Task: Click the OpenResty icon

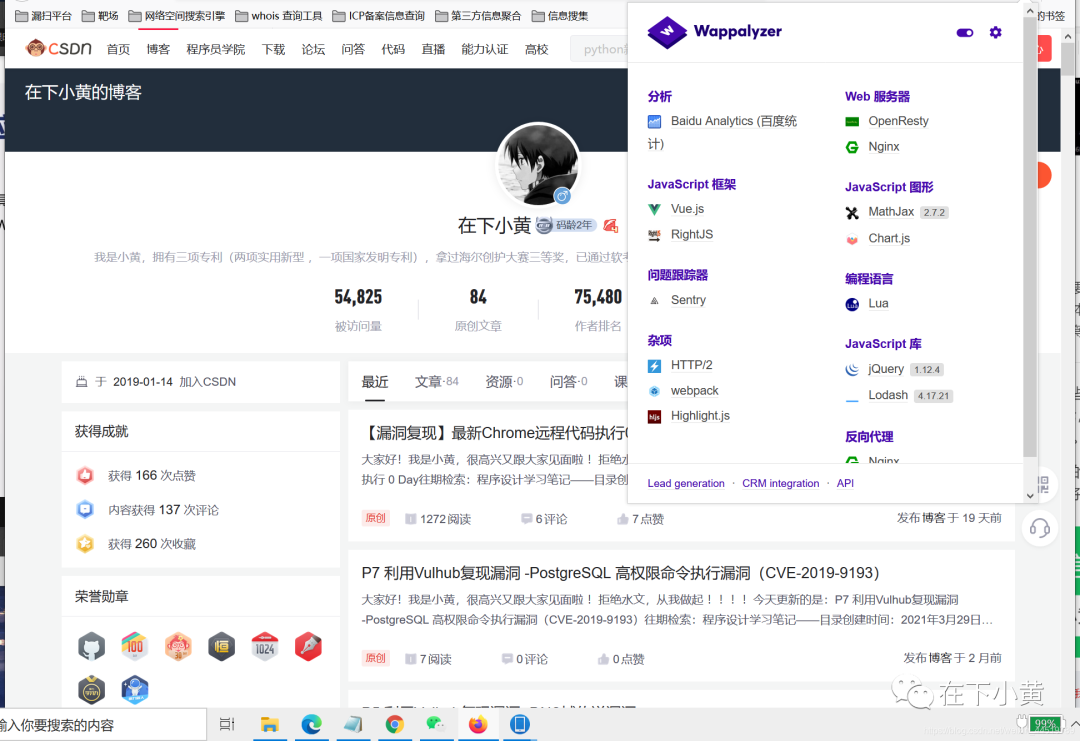Action: pyautogui.click(x=852, y=122)
